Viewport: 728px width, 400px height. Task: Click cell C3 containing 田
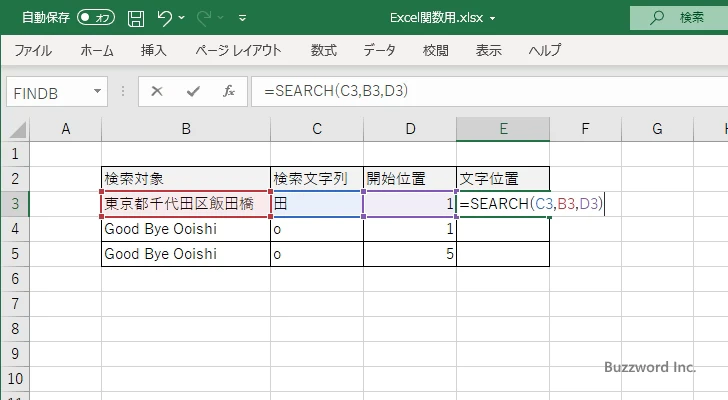(x=317, y=204)
